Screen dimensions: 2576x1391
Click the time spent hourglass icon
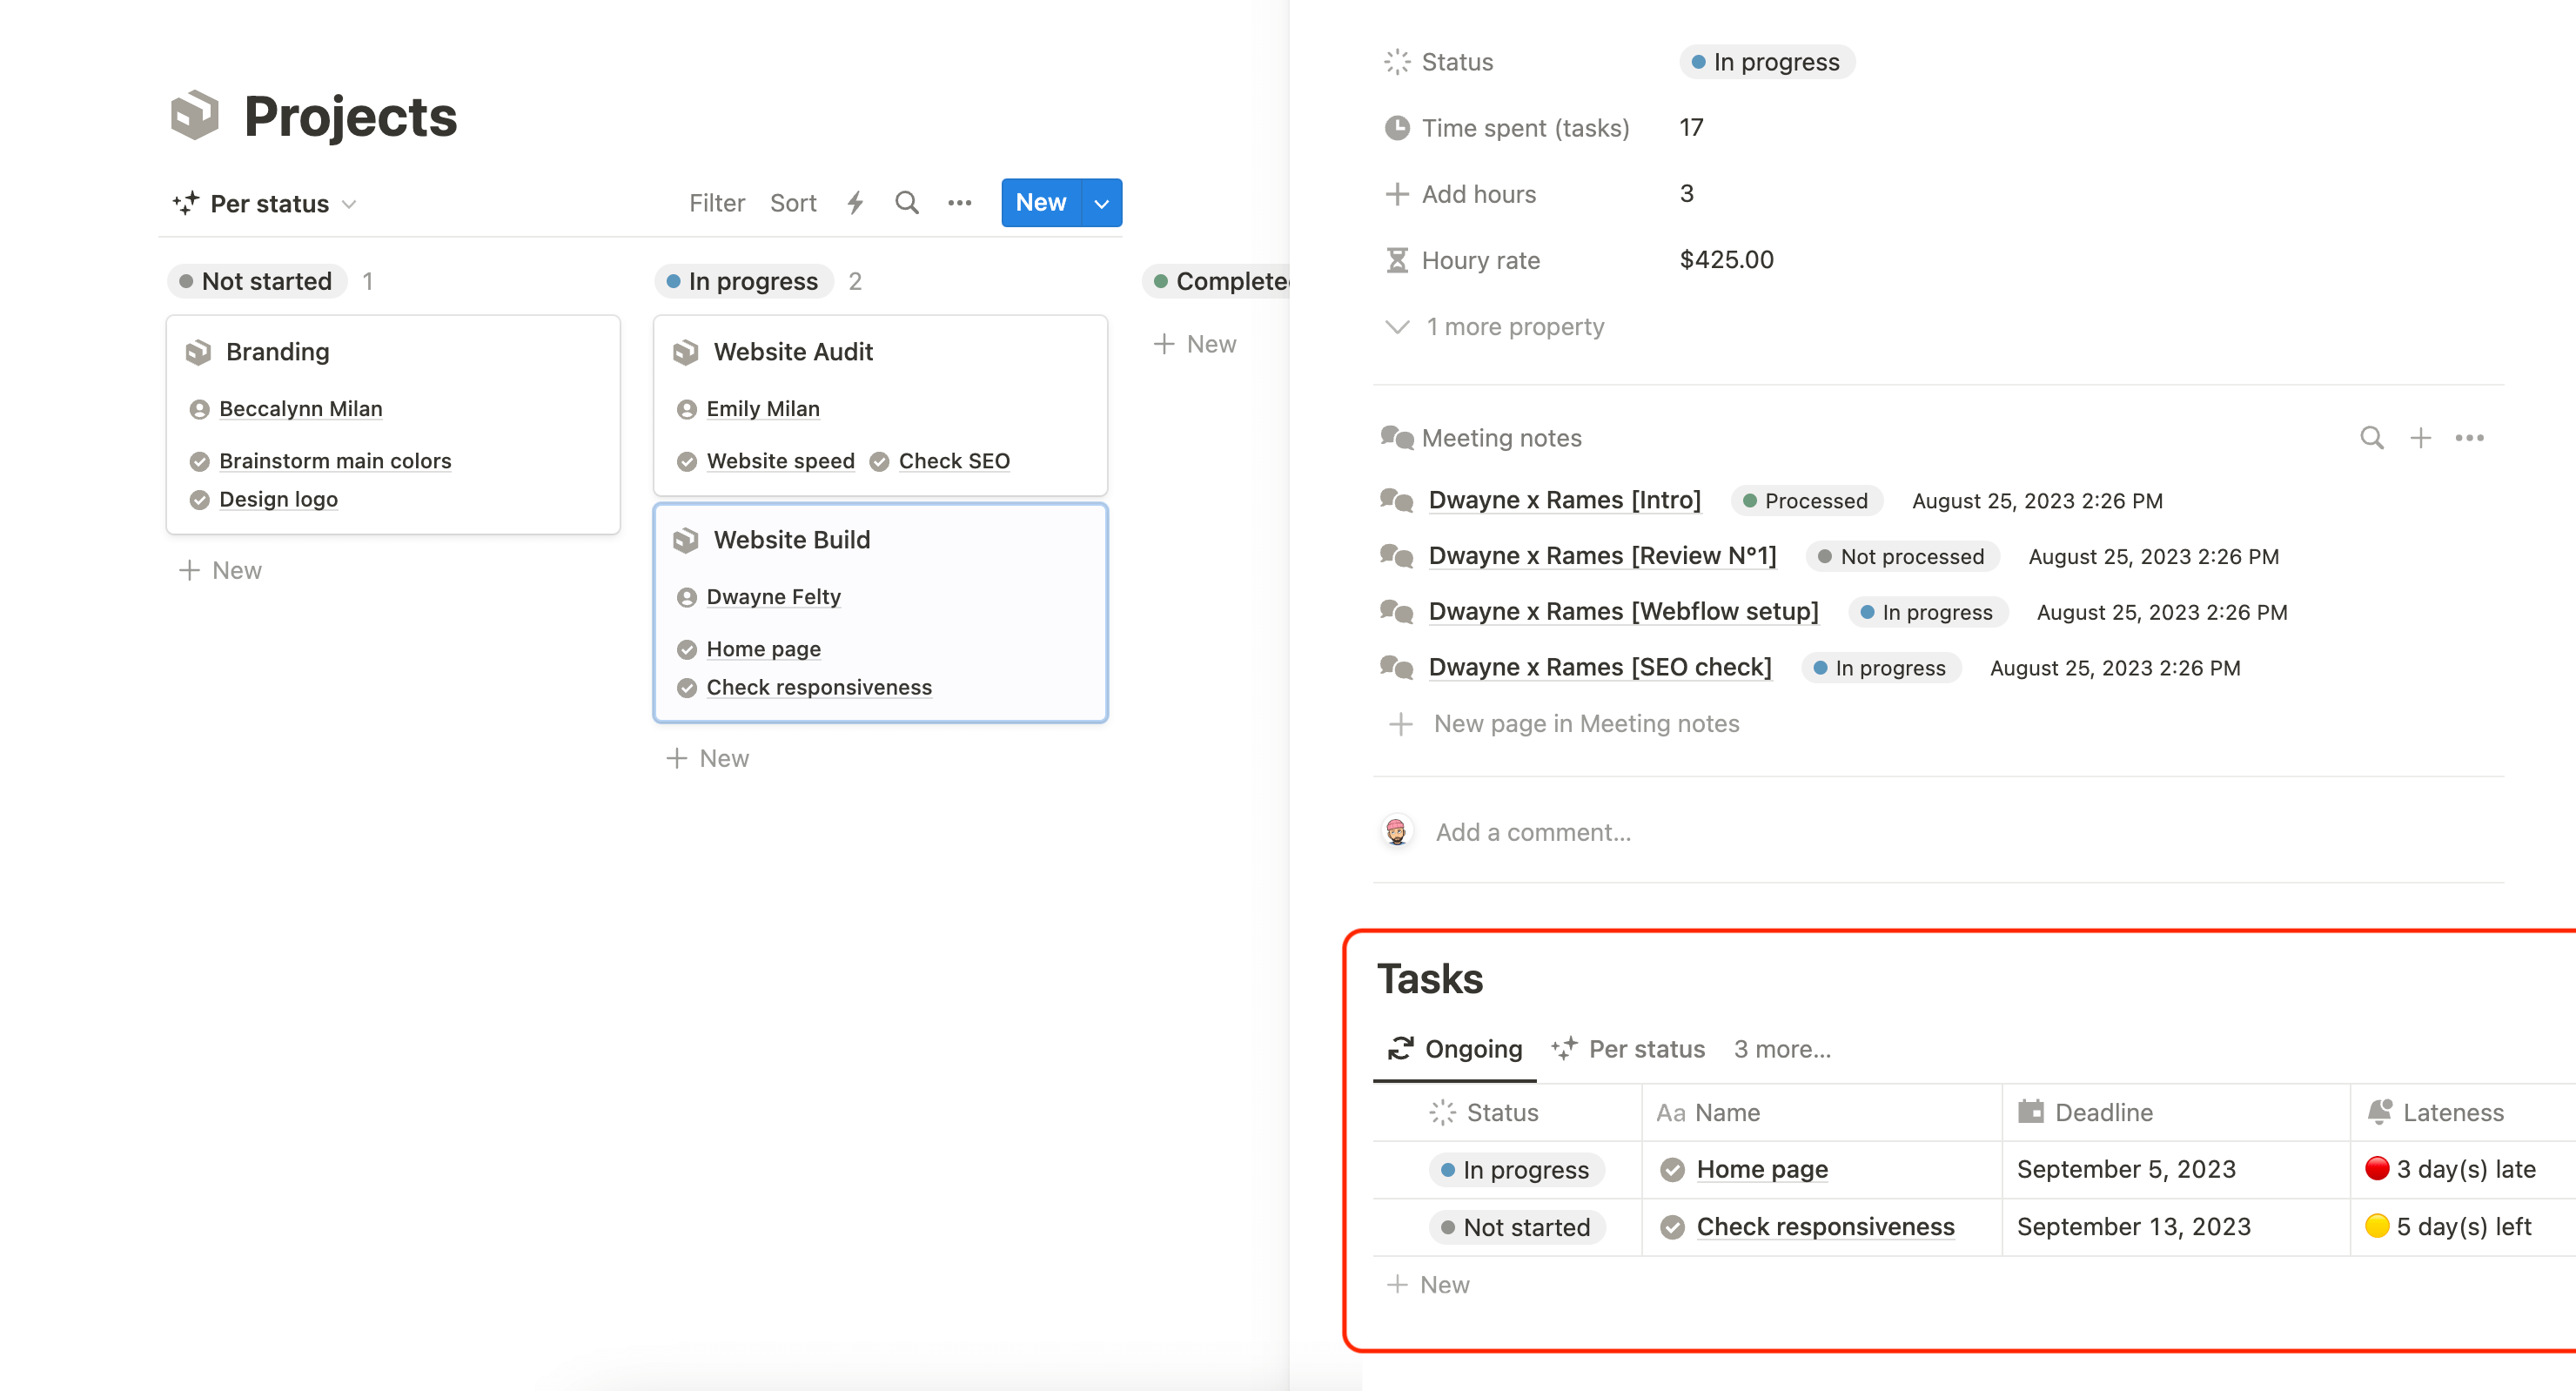click(x=1399, y=259)
